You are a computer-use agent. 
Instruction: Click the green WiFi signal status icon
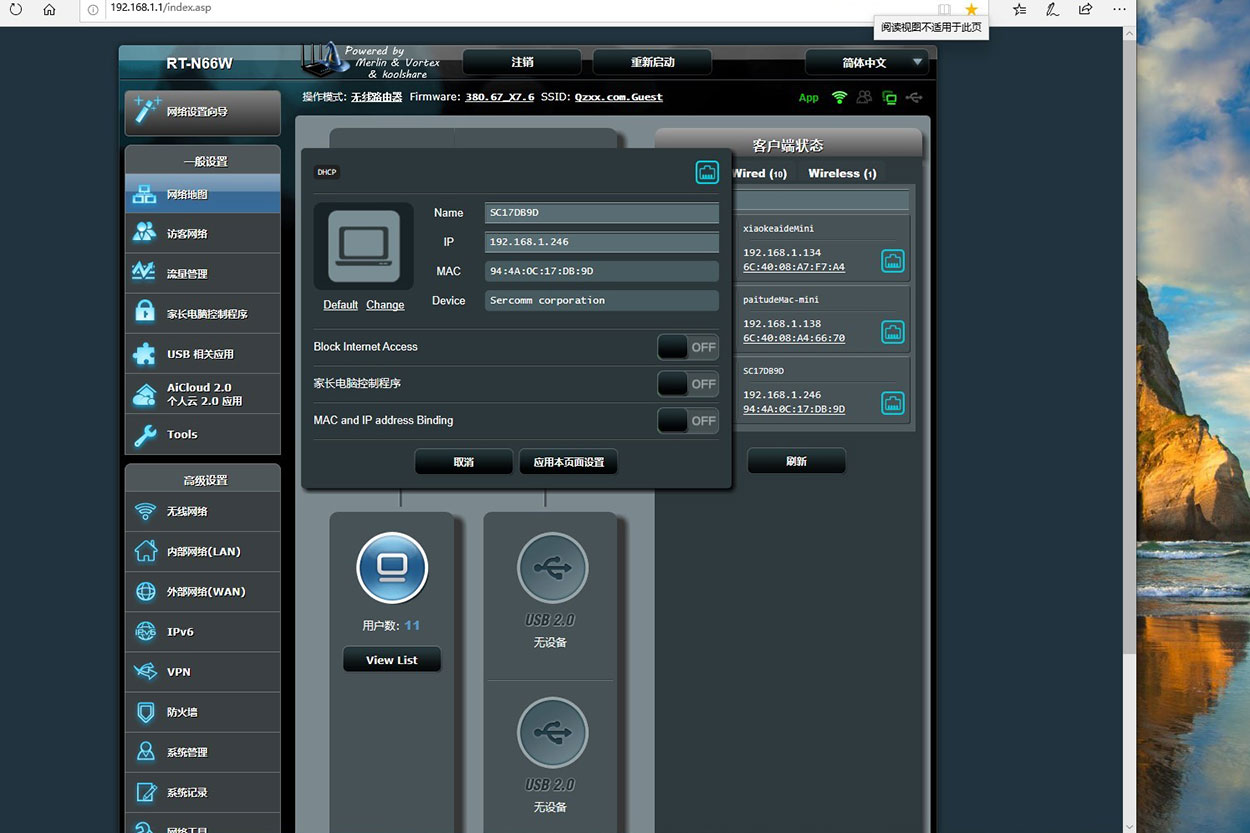pyautogui.click(x=839, y=98)
